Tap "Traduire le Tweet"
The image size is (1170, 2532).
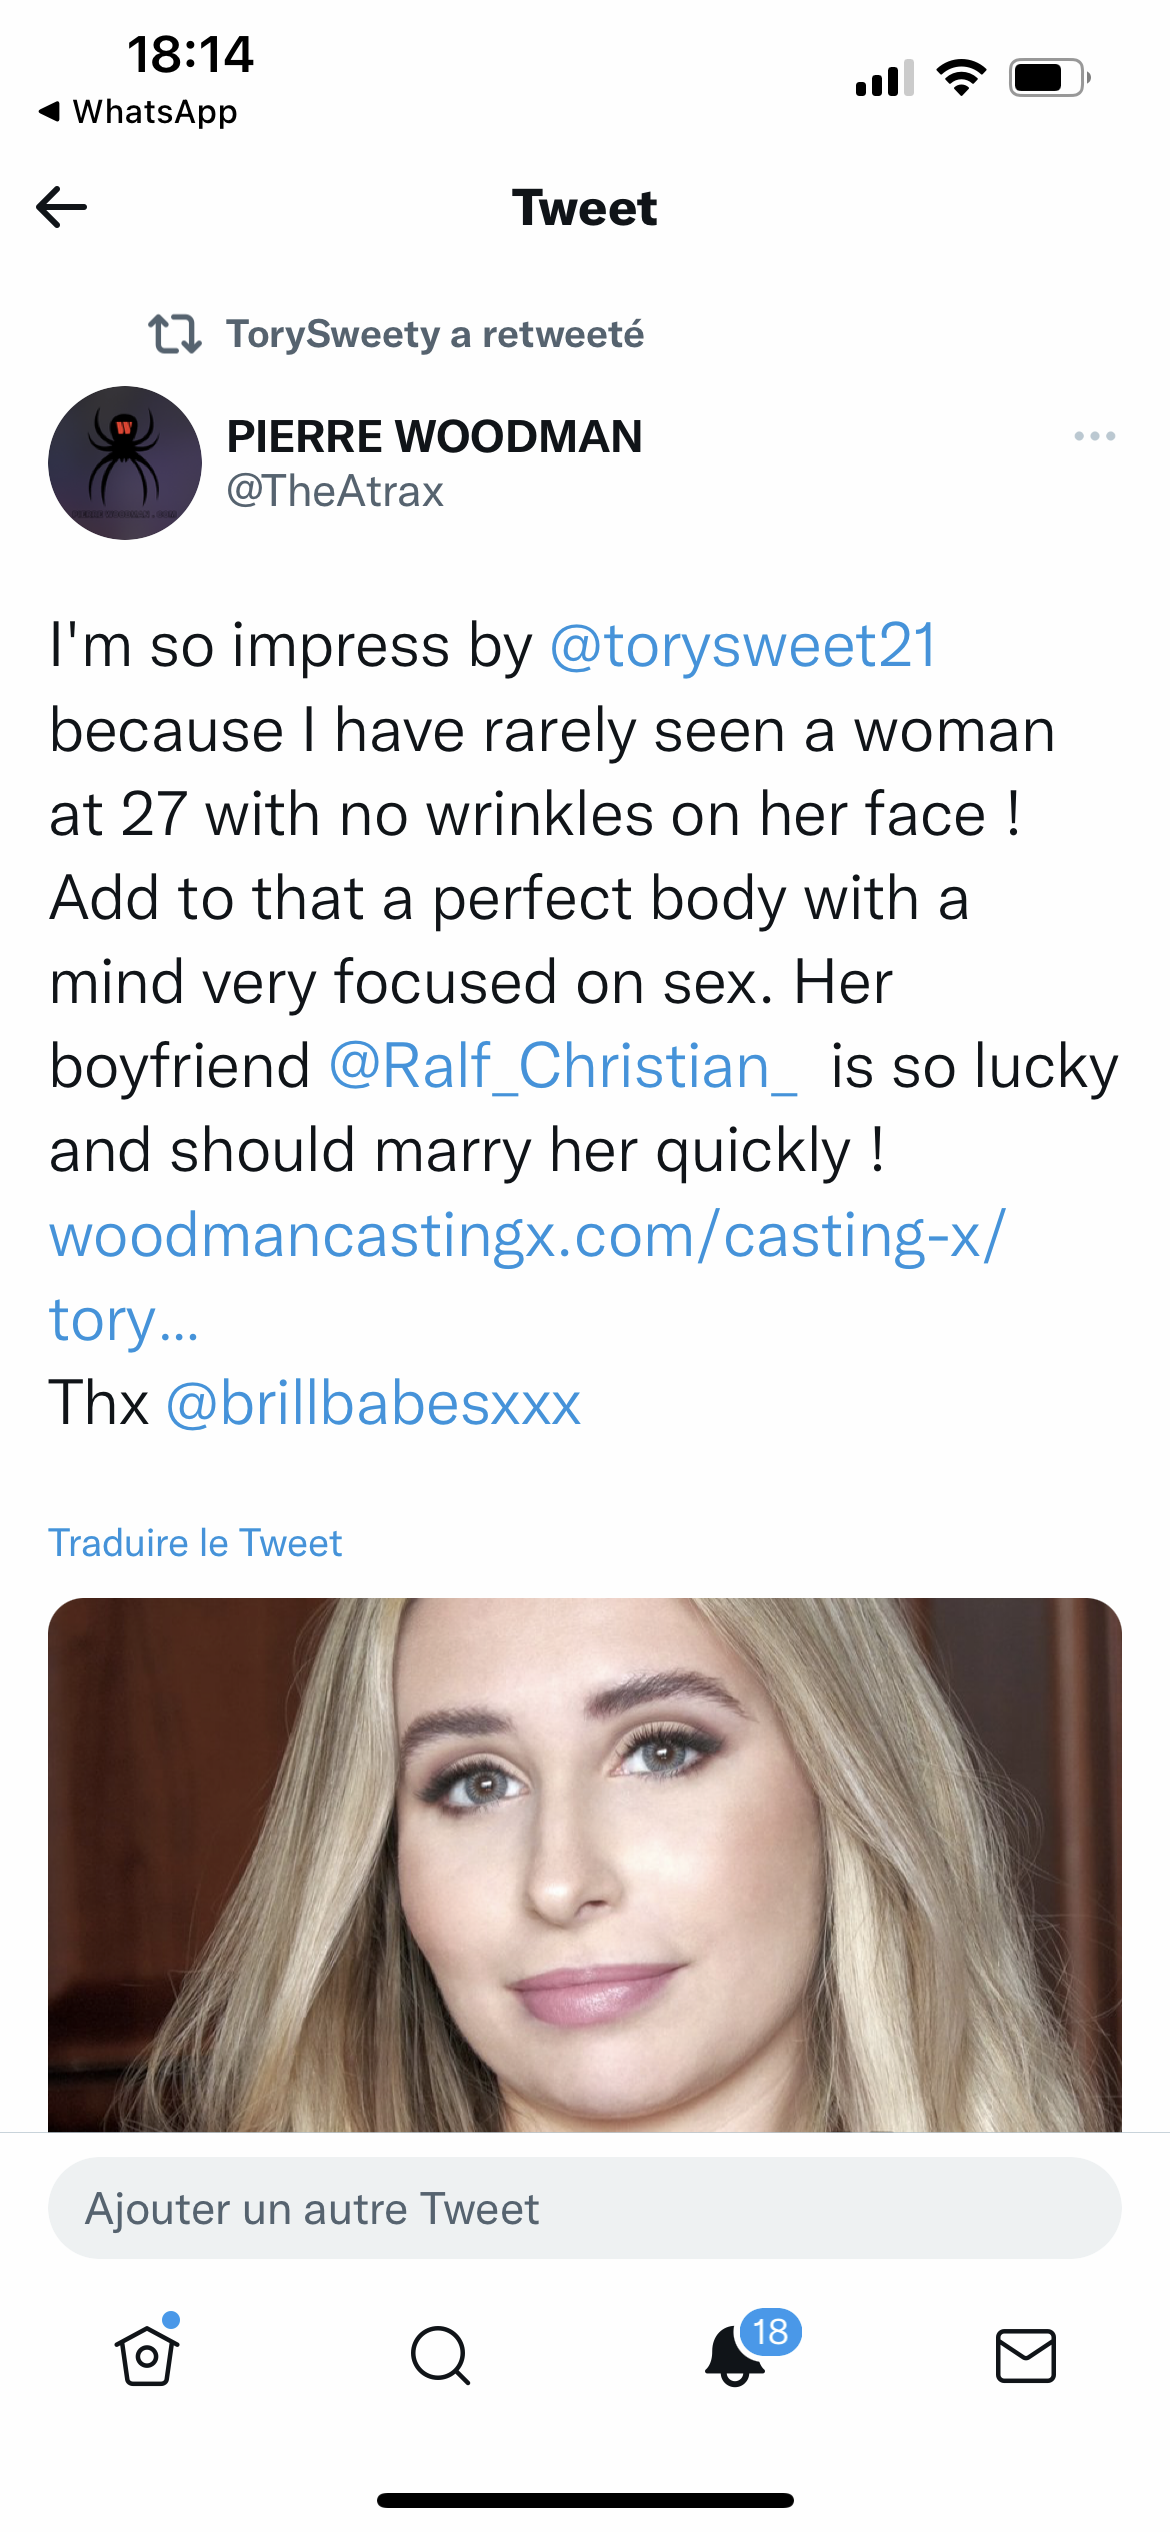pyautogui.click(x=196, y=1543)
